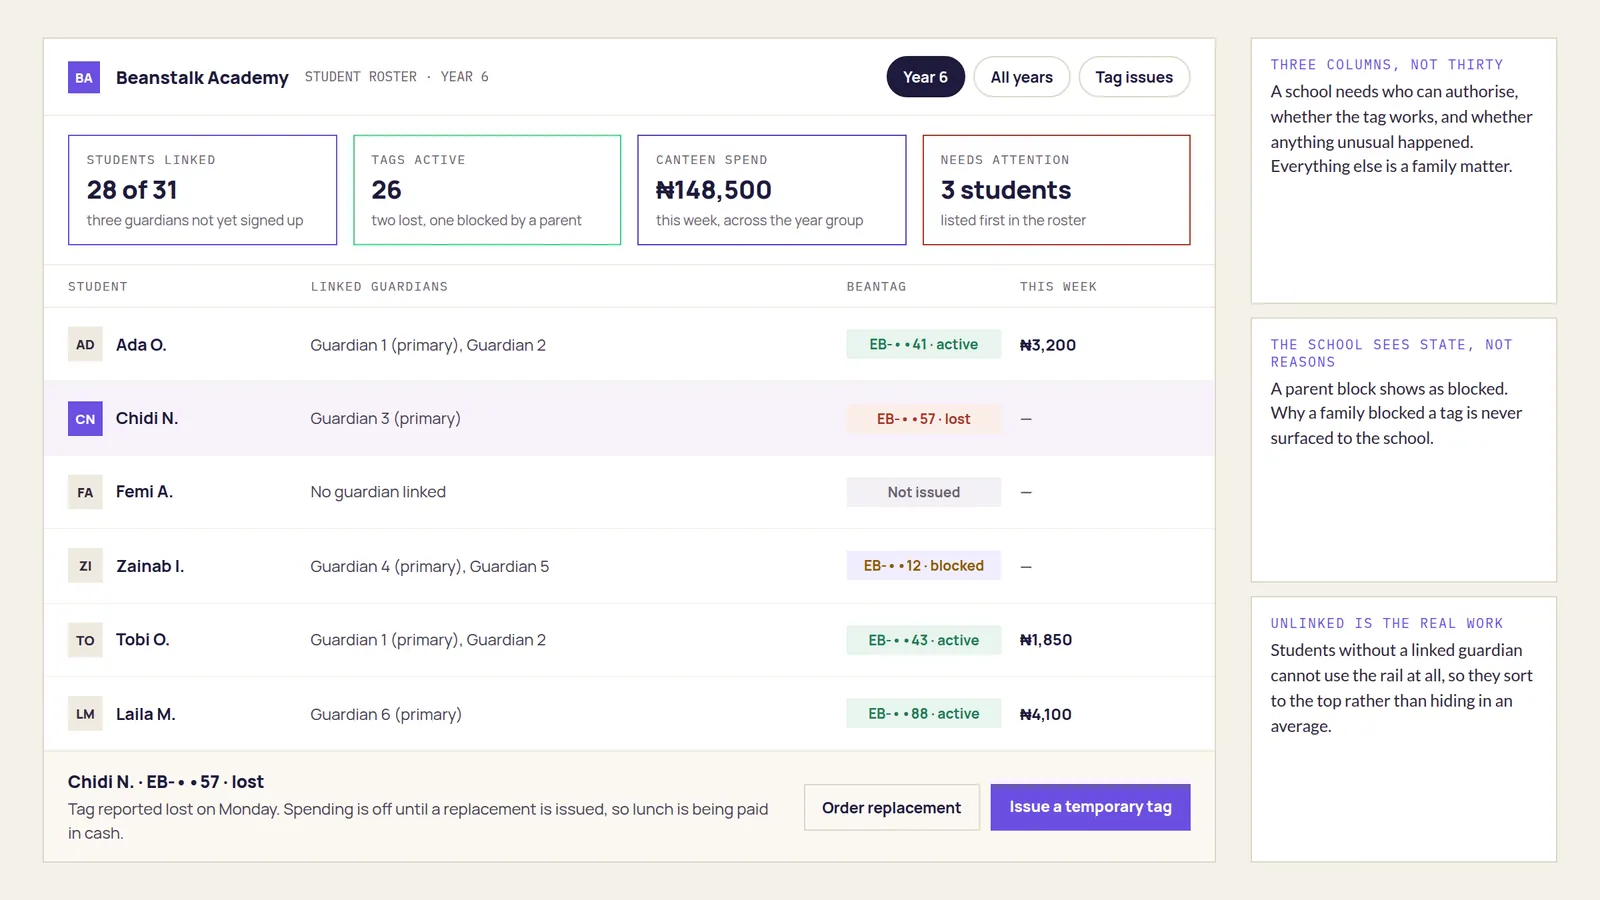1600x900 pixels.
Task: Click 'No guardian linked' cell
Action: pyautogui.click(x=378, y=492)
